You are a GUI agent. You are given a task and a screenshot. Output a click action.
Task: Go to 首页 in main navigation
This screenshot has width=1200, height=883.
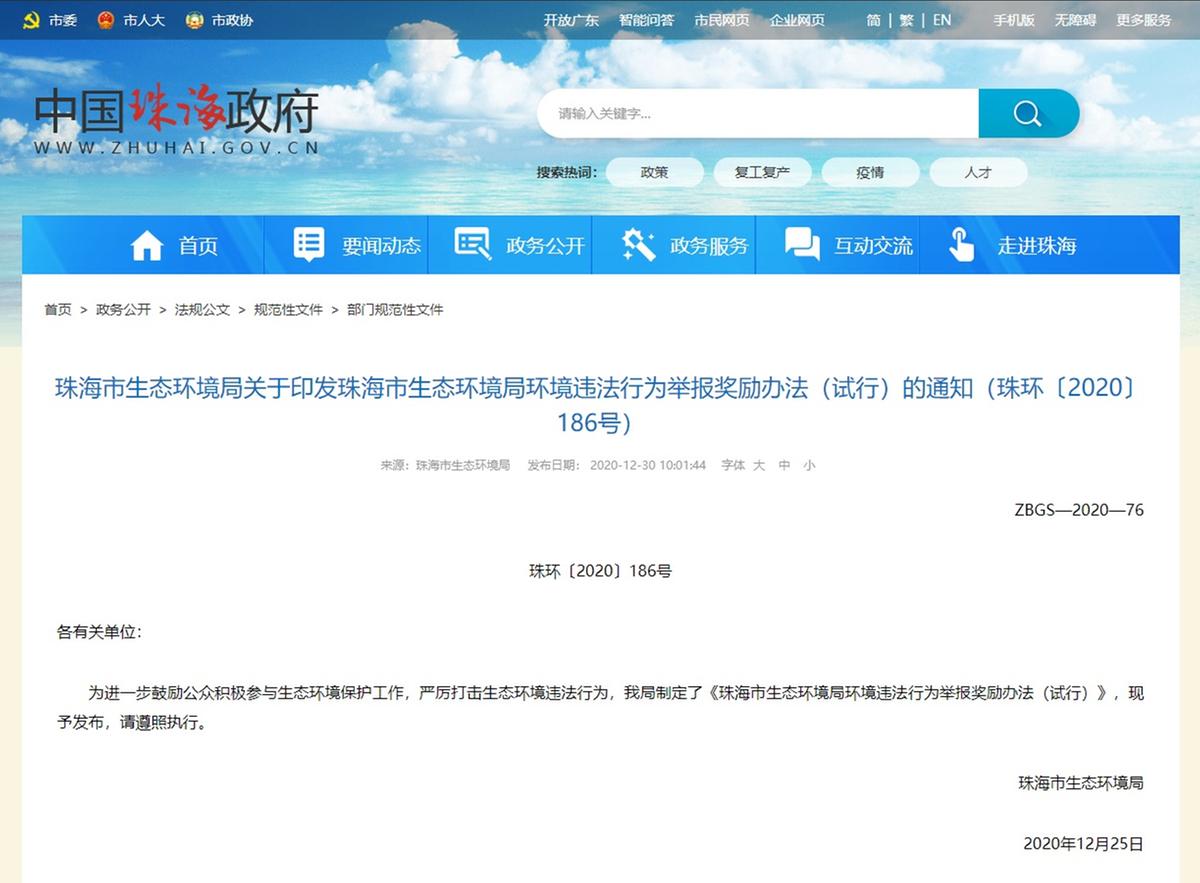pos(198,246)
